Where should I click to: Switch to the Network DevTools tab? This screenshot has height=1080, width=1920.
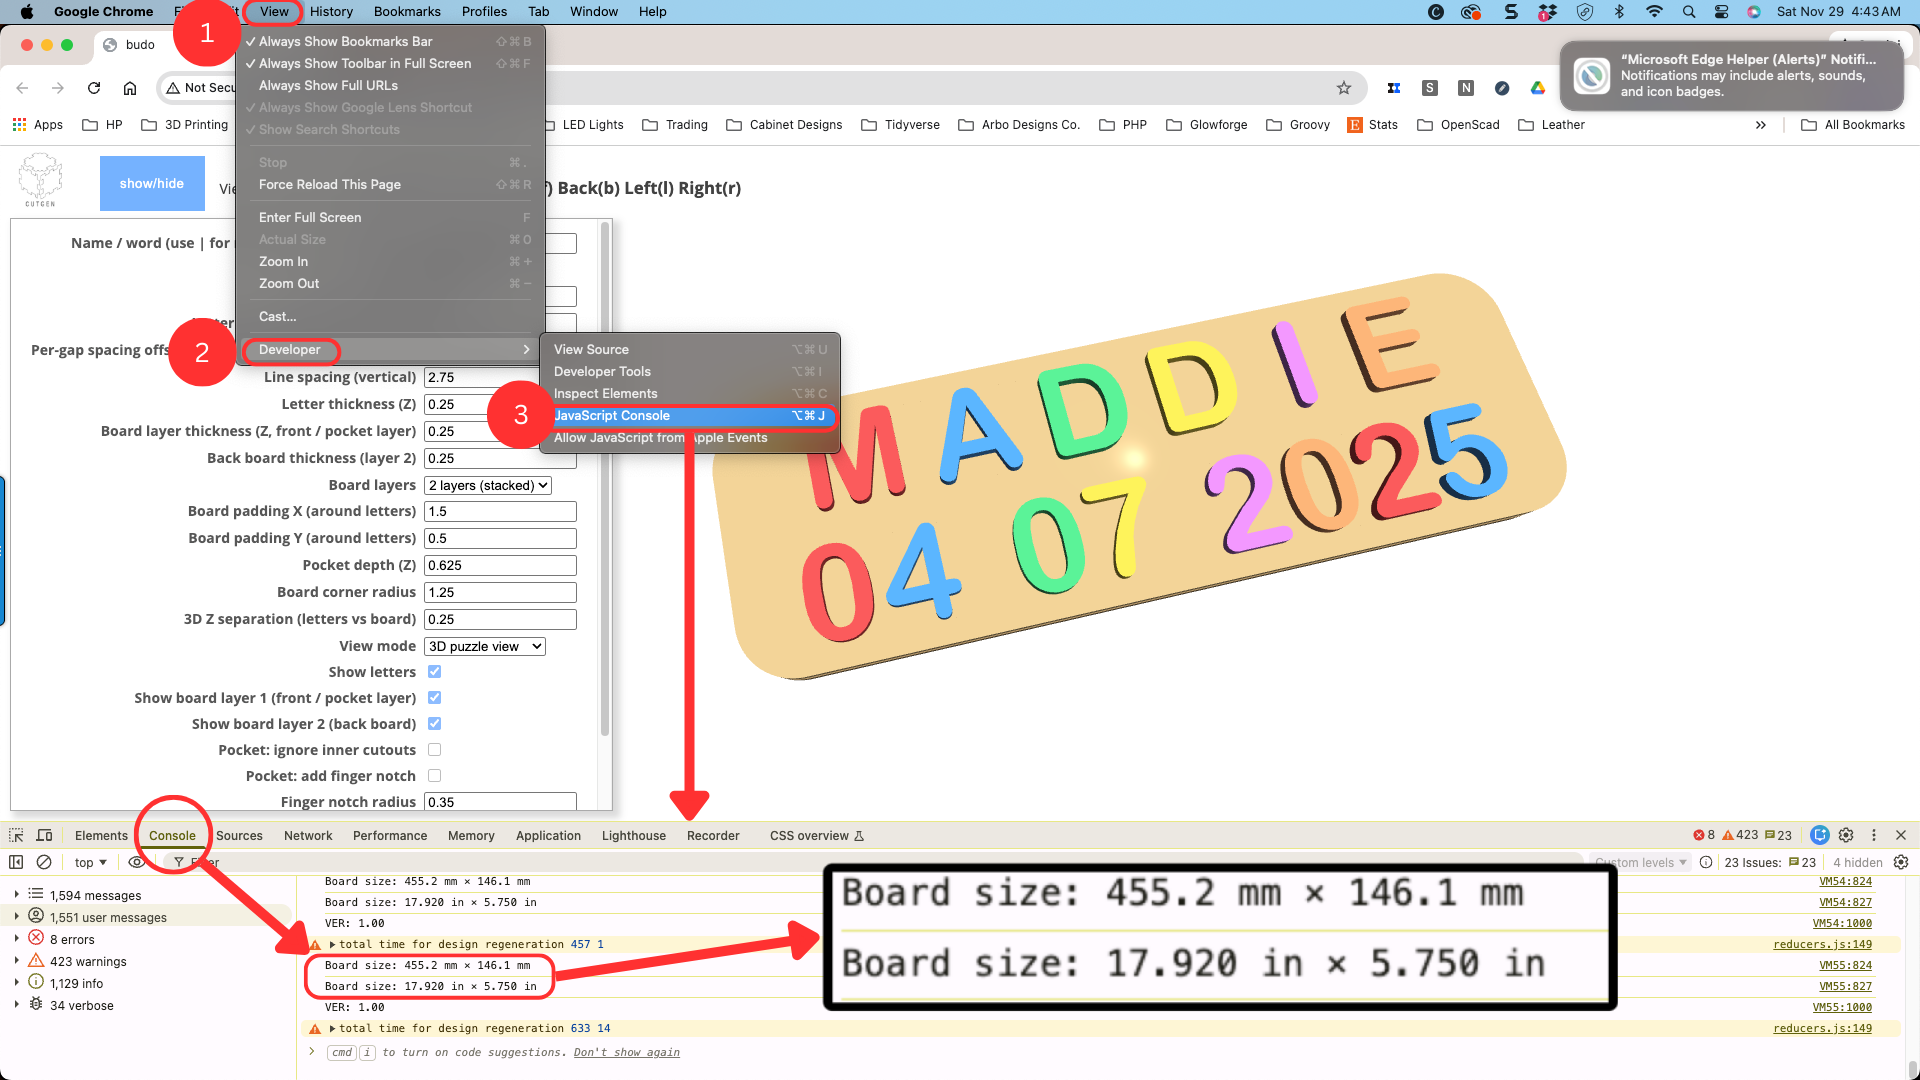(x=308, y=836)
